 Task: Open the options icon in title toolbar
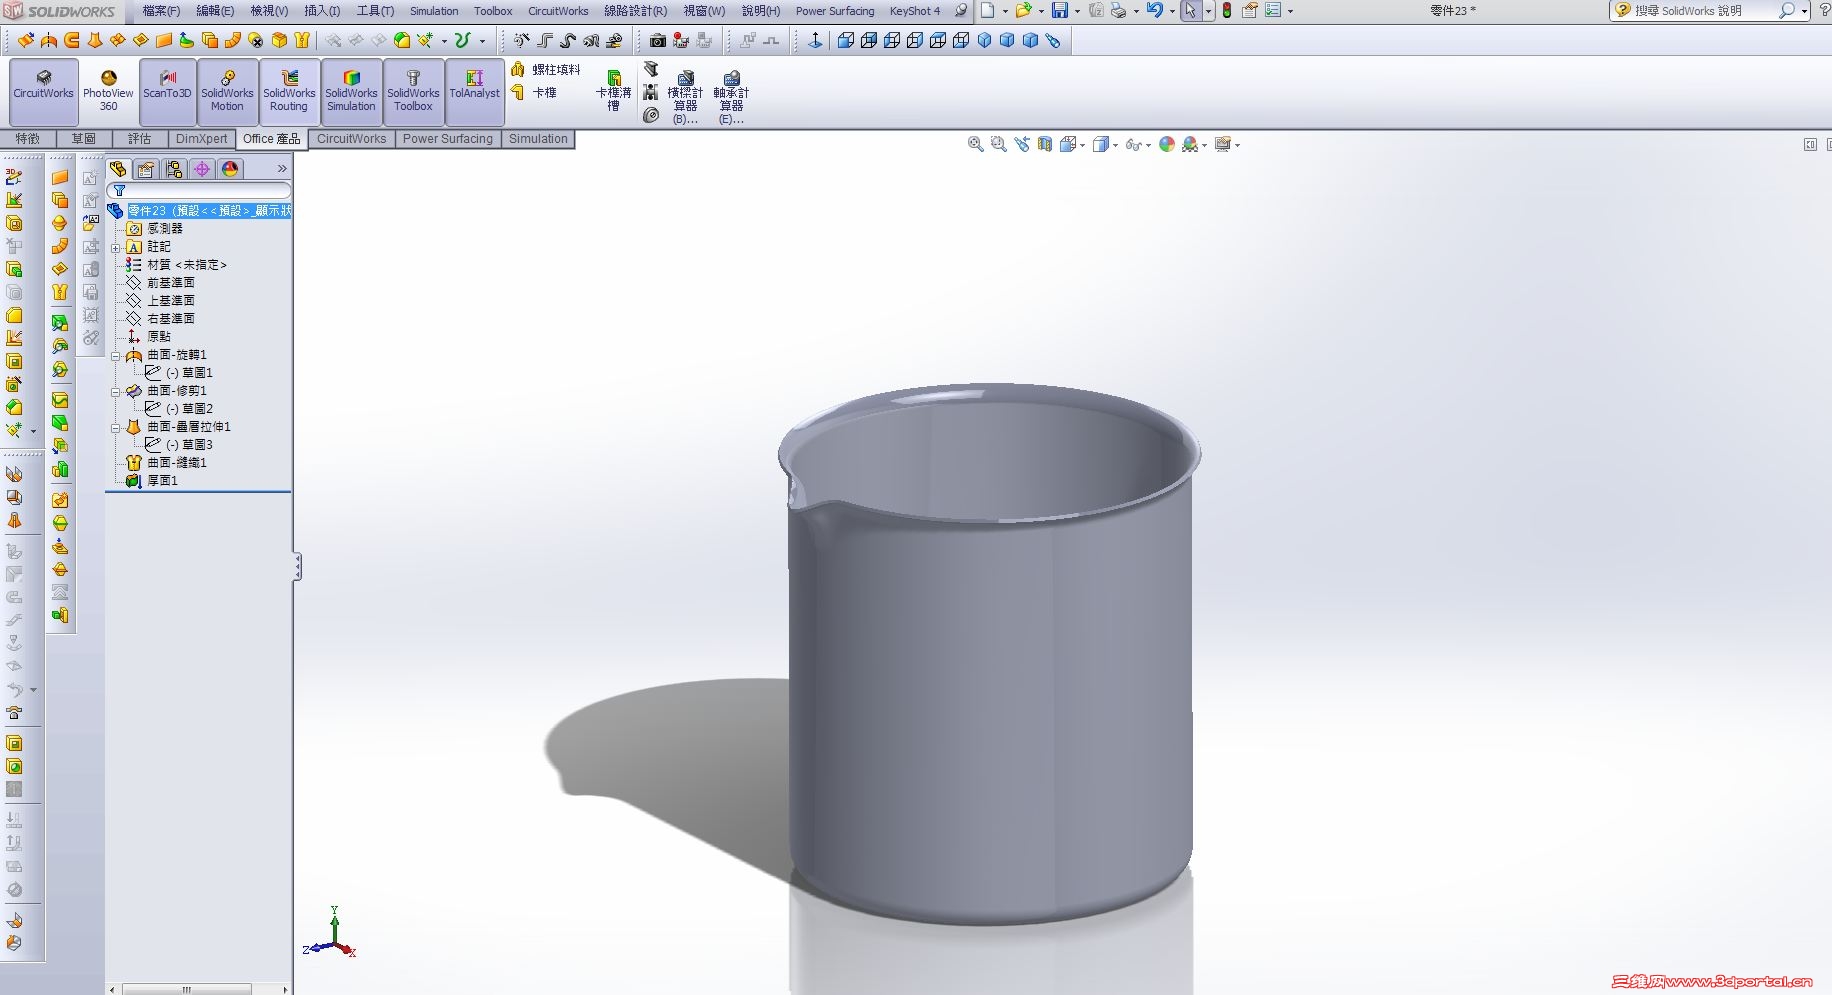[x=1273, y=11]
